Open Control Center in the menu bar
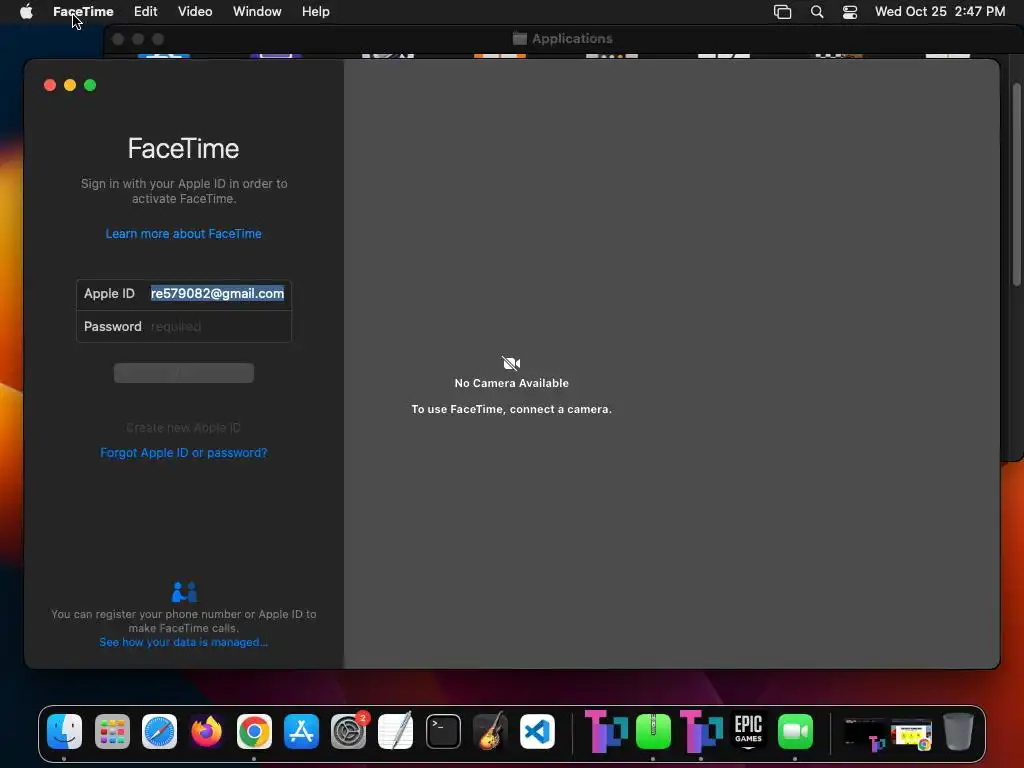Image resolution: width=1024 pixels, height=768 pixels. 850,12
